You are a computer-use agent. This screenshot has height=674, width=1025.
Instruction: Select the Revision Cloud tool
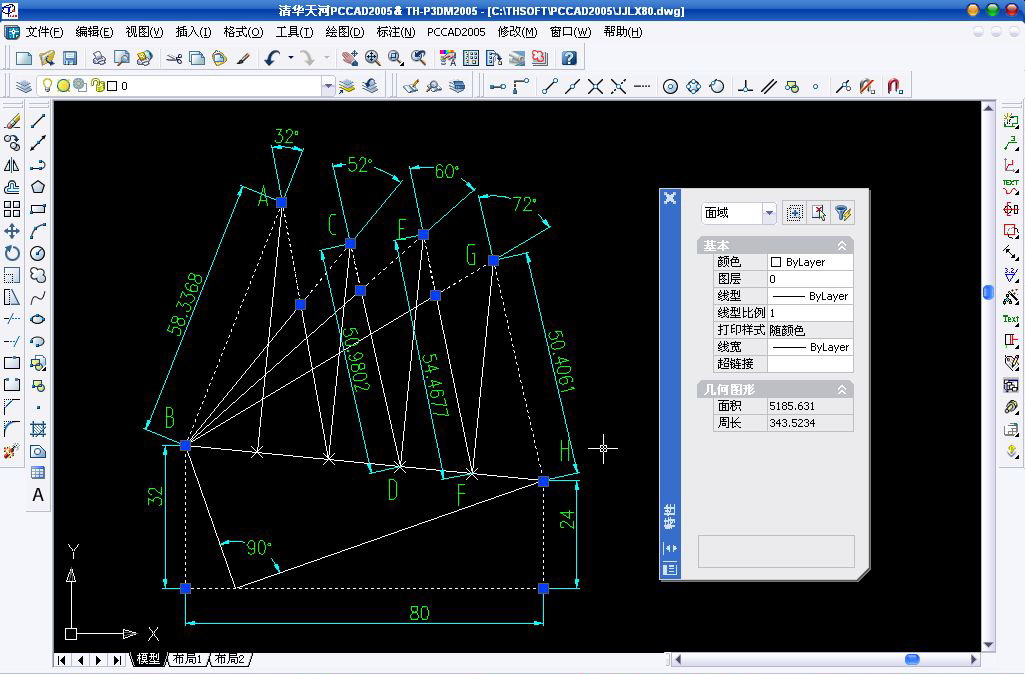point(38,275)
